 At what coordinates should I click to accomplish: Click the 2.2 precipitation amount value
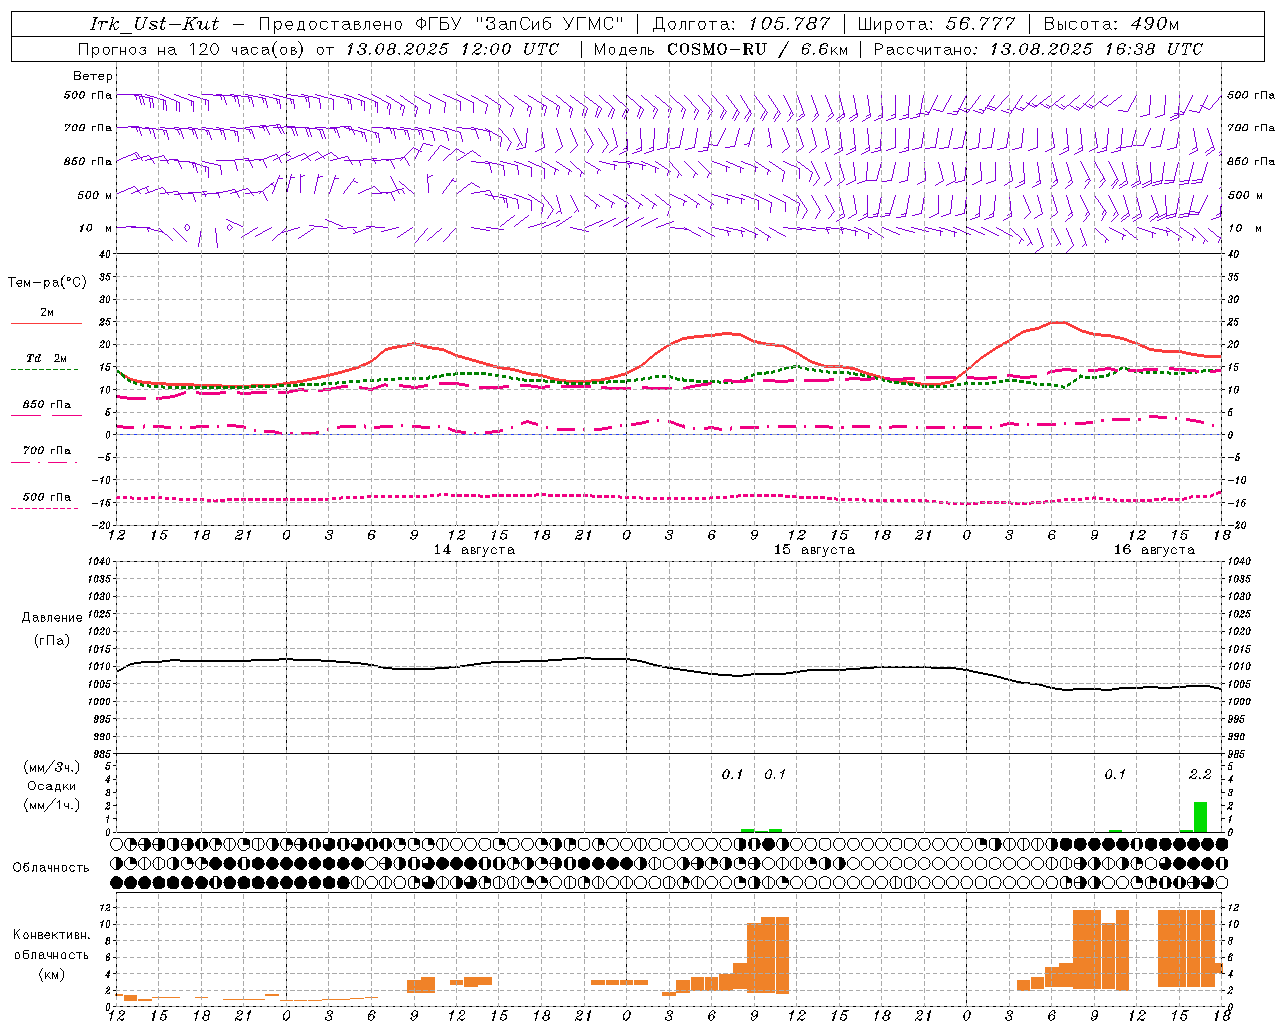pyautogui.click(x=1200, y=774)
